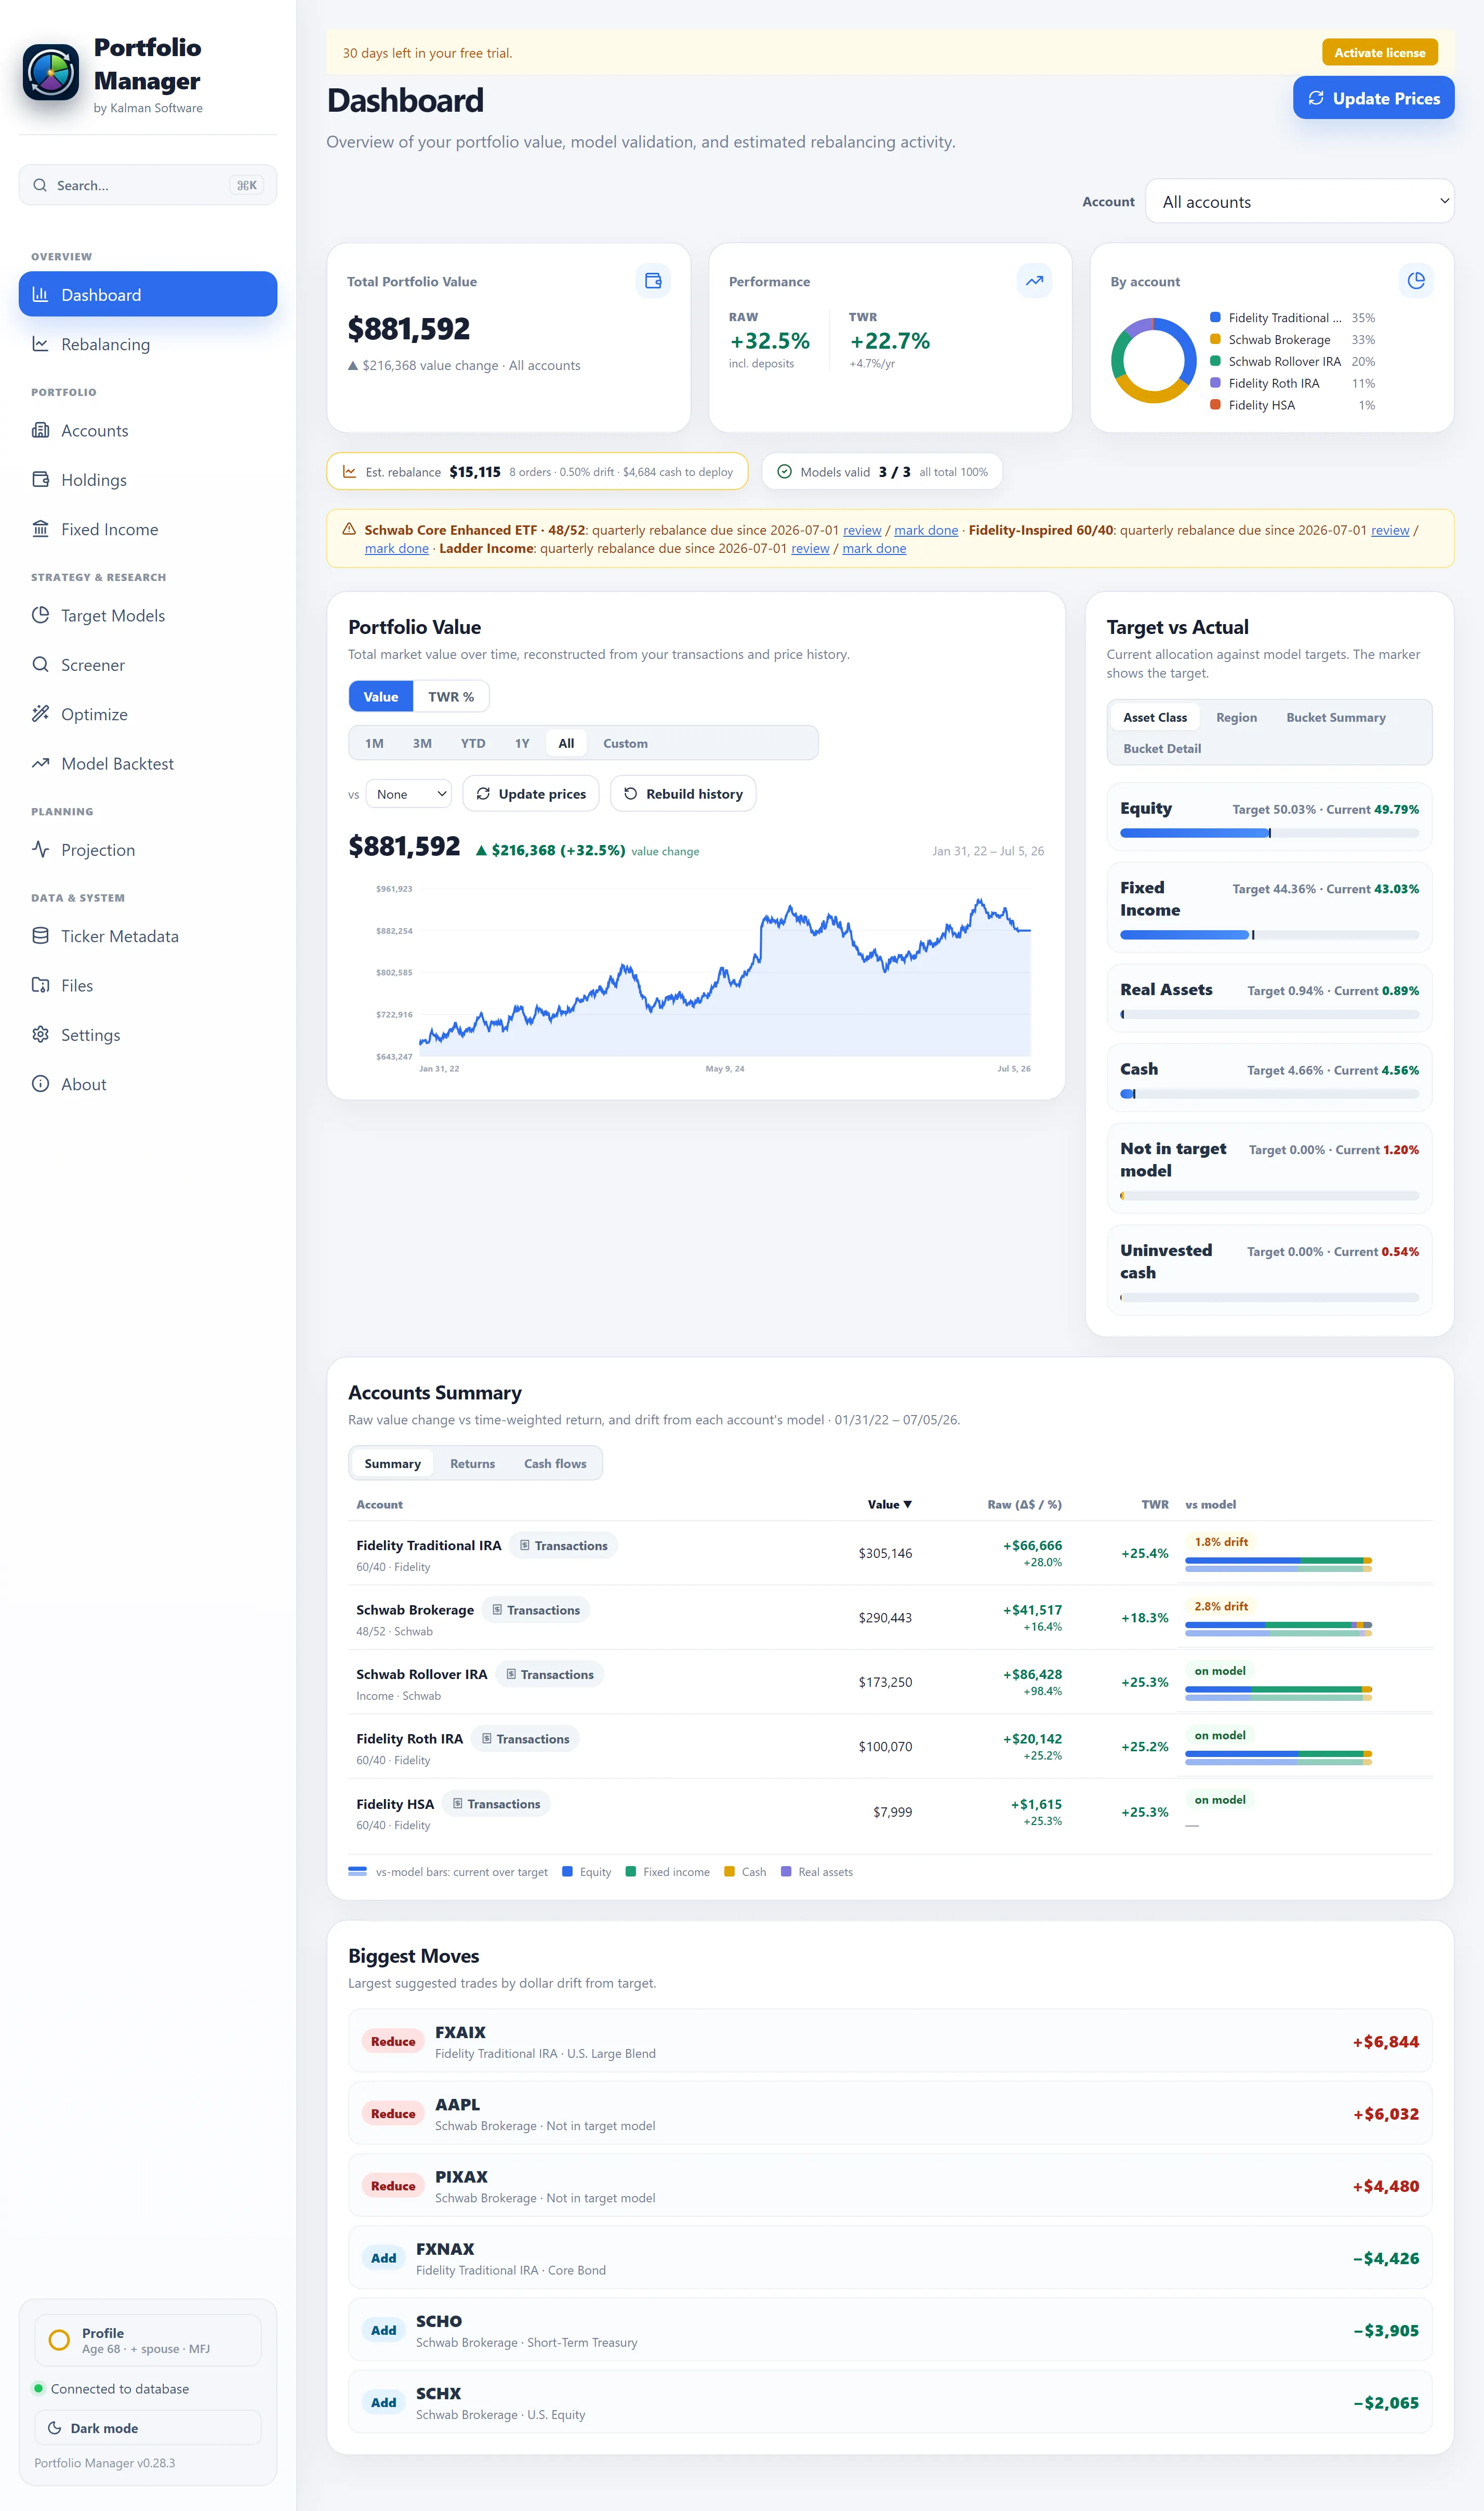Open the About page
1484x2511 pixels.
tap(148, 1084)
